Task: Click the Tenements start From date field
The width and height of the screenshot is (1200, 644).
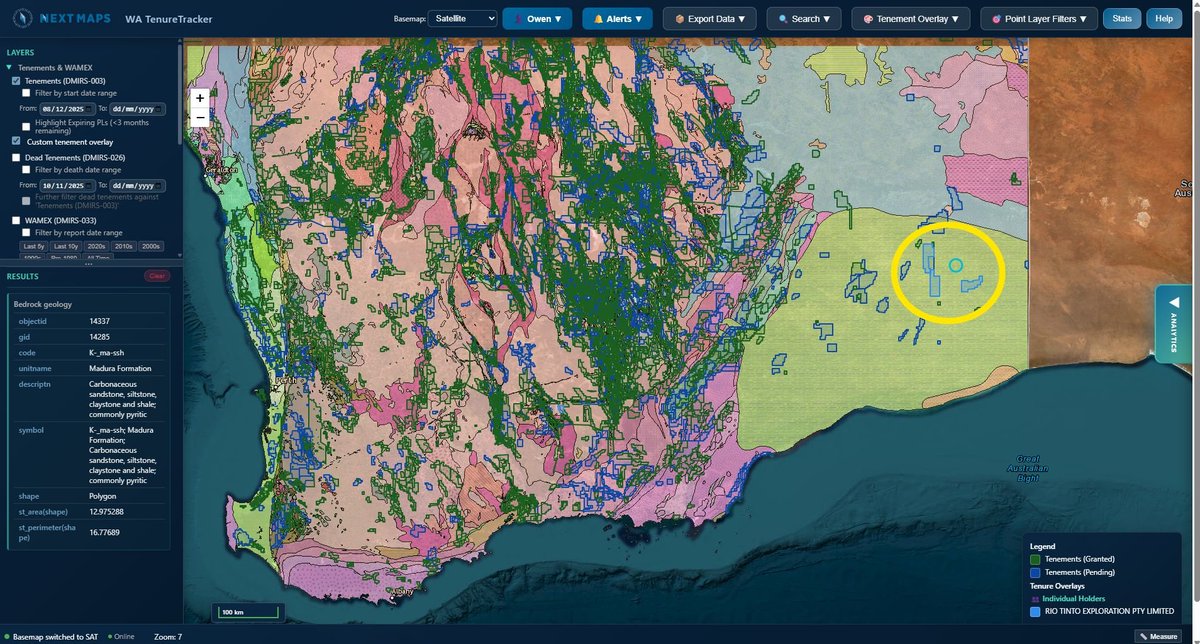Action: click(68, 108)
